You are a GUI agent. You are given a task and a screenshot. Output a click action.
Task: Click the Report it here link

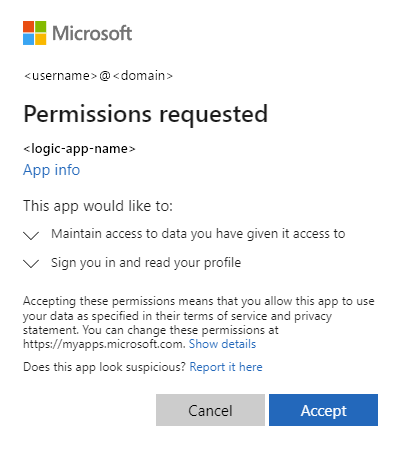226,367
